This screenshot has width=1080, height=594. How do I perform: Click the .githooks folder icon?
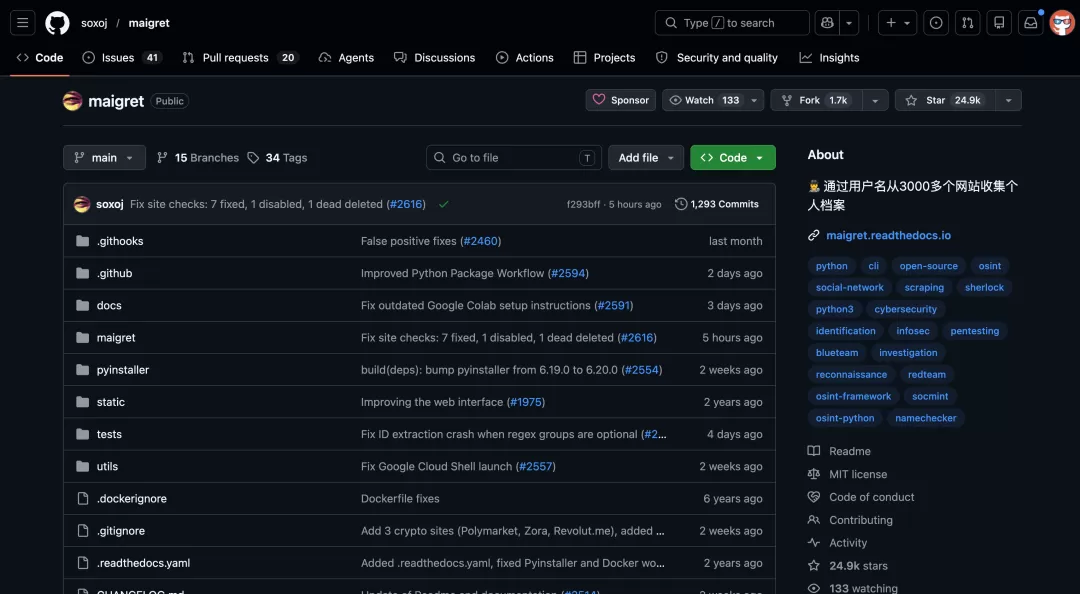tap(83, 241)
